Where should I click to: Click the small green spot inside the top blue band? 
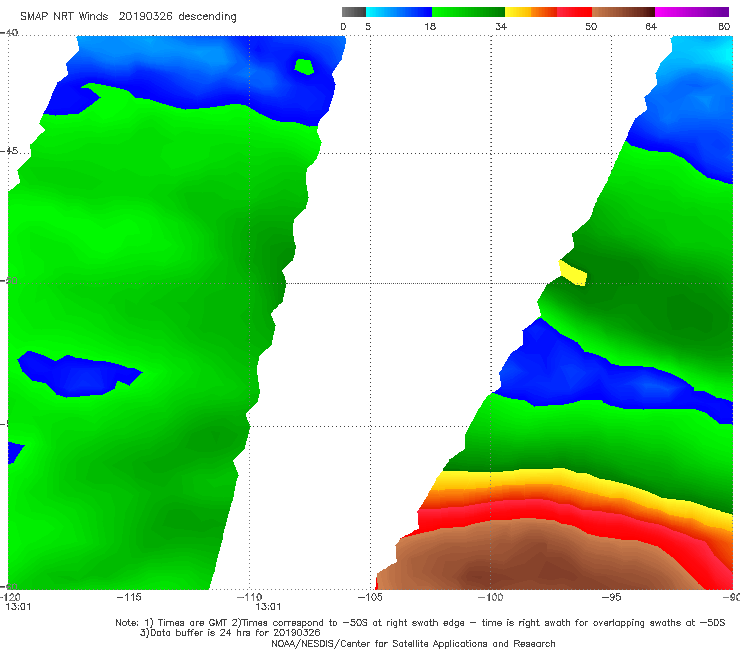click(304, 67)
